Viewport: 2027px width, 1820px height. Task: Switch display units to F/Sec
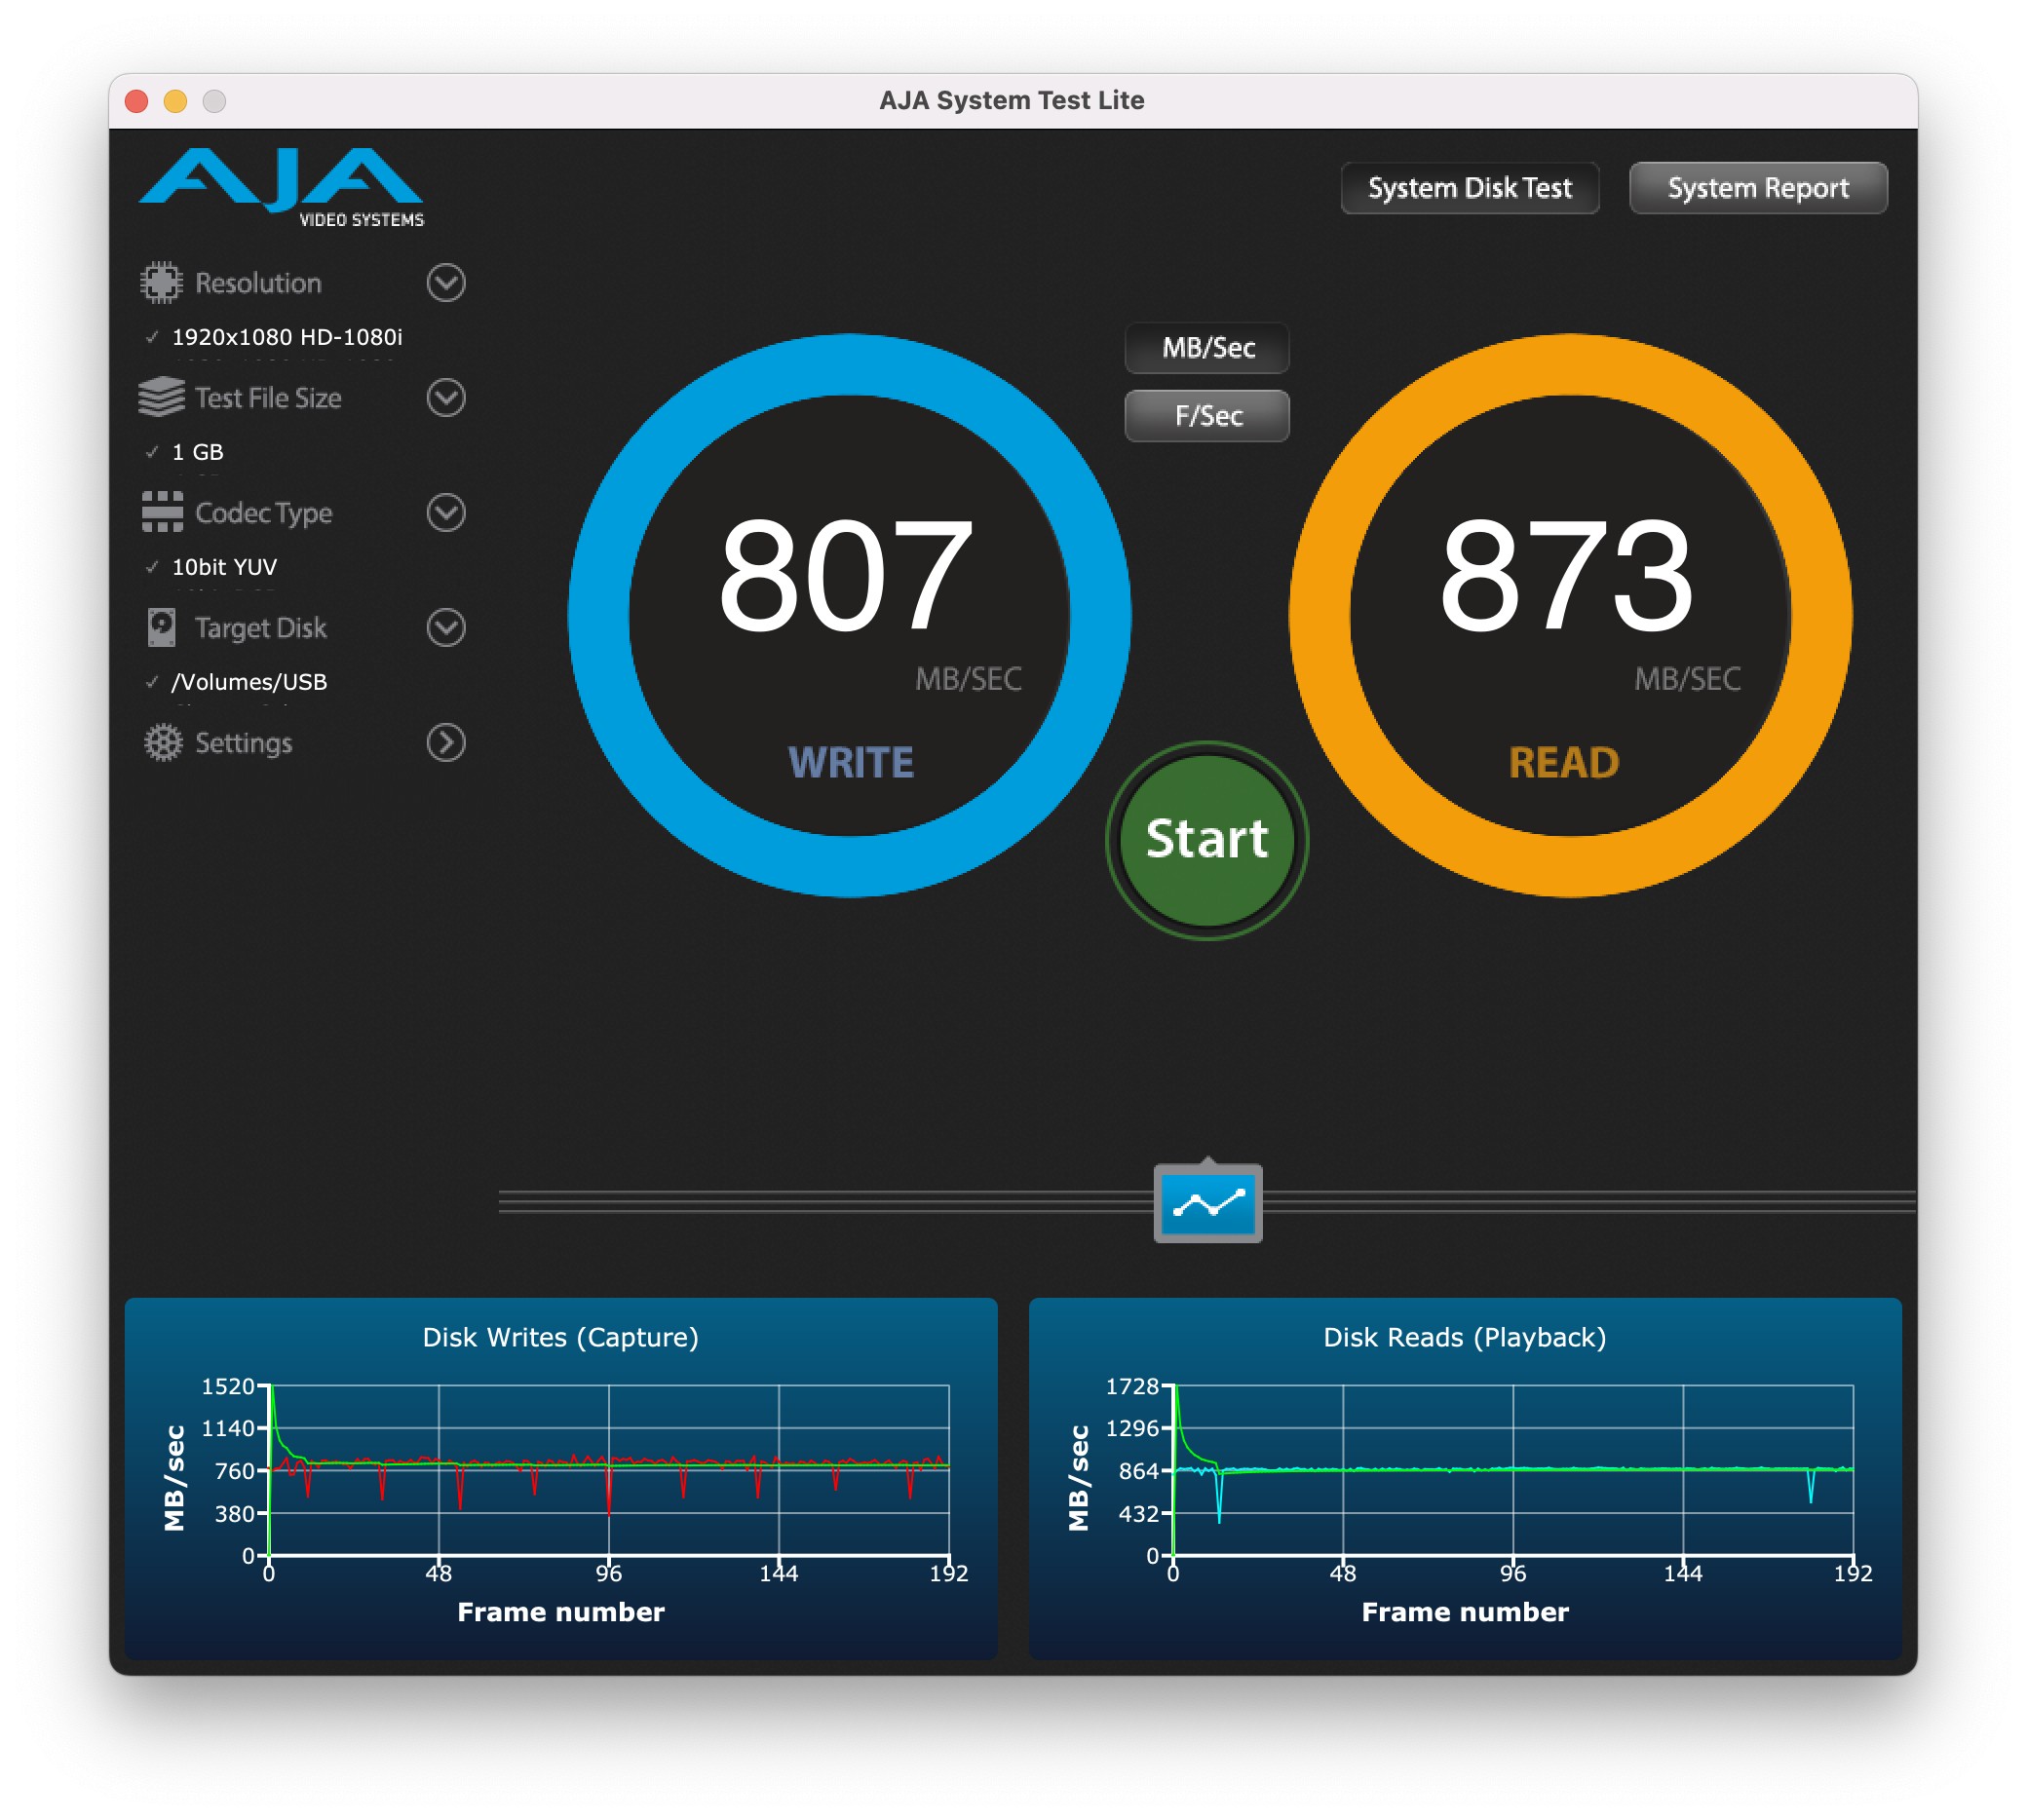coord(1207,416)
